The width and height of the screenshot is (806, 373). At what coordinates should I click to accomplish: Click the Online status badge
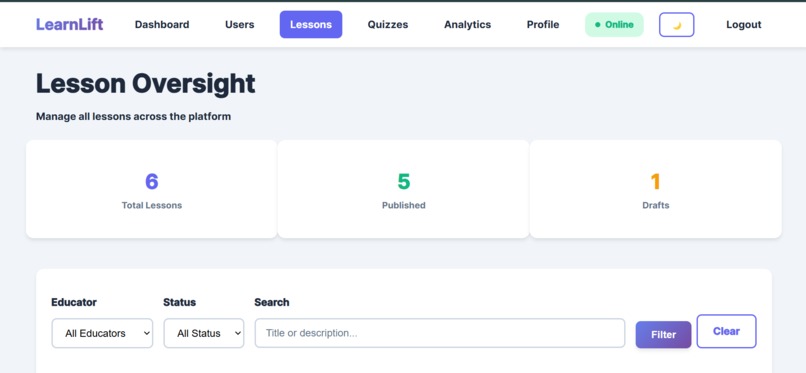pyautogui.click(x=614, y=25)
